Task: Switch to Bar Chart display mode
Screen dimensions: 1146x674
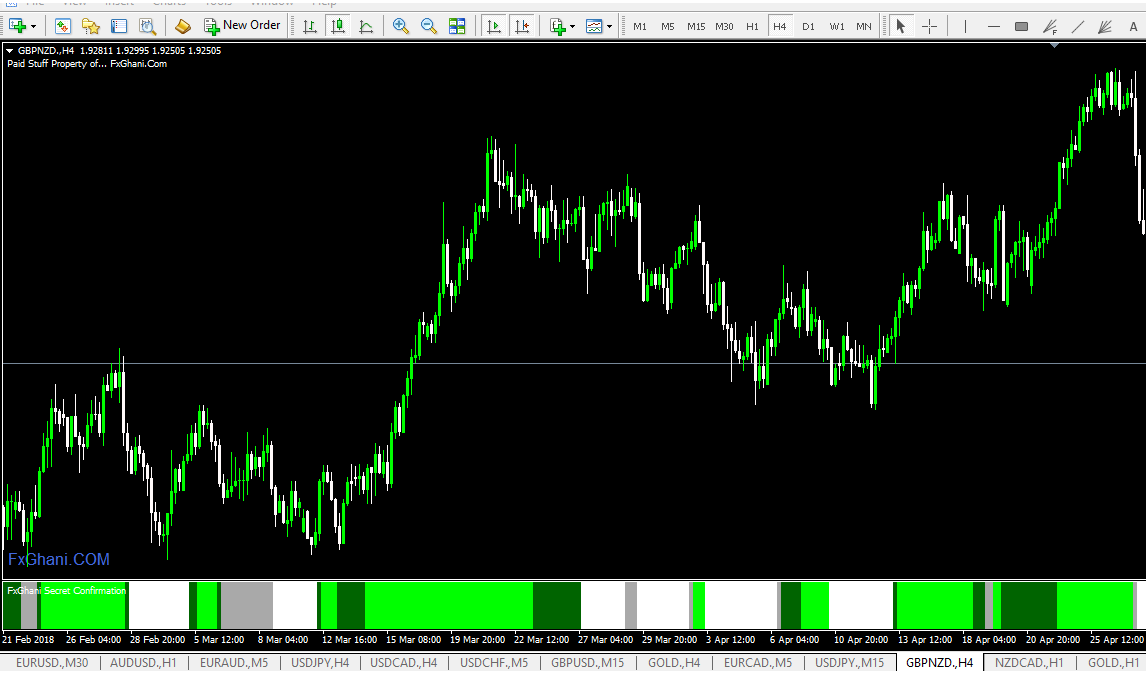Action: click(310, 26)
